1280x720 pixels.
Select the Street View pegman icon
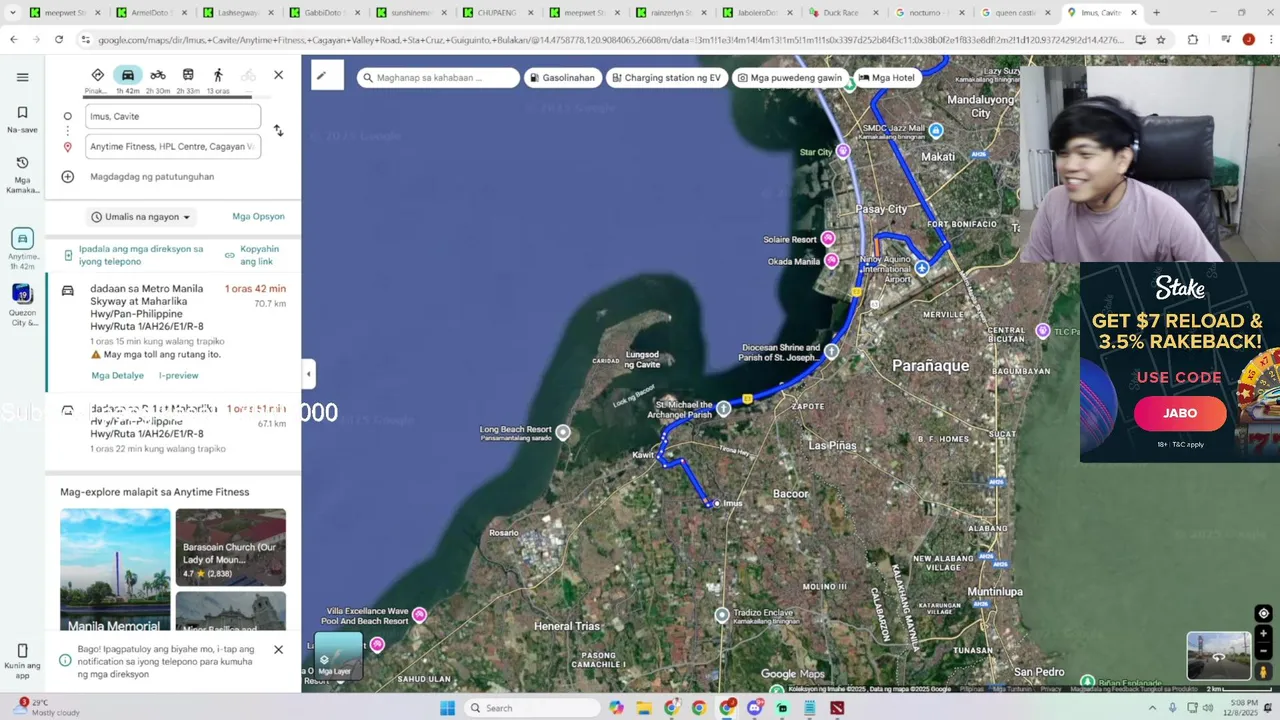pos(1263,672)
